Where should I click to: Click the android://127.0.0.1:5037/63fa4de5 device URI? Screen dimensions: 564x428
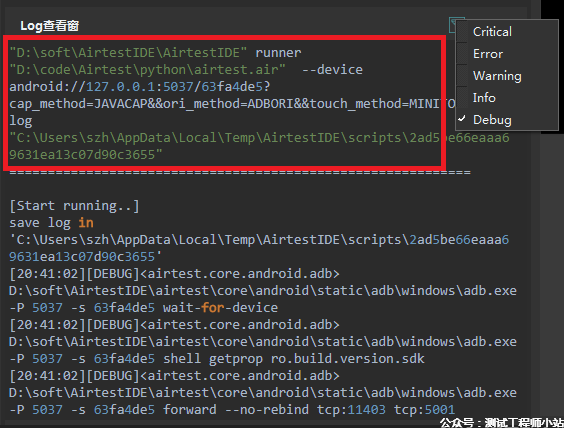[x=140, y=87]
